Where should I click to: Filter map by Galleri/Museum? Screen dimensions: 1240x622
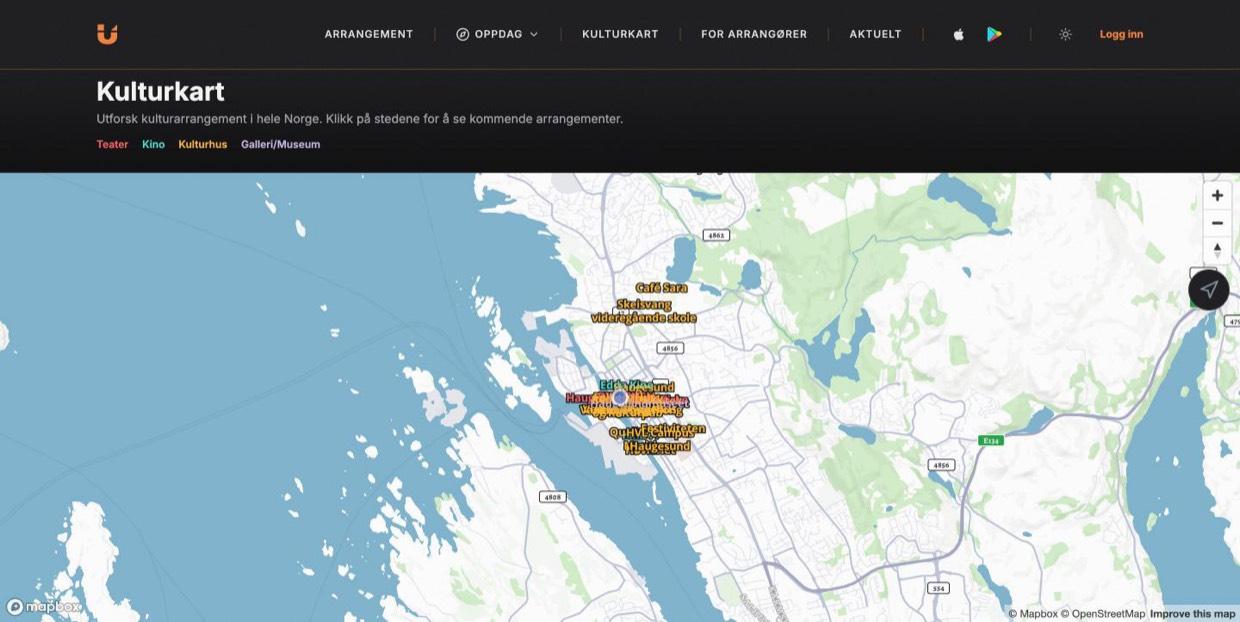(281, 144)
